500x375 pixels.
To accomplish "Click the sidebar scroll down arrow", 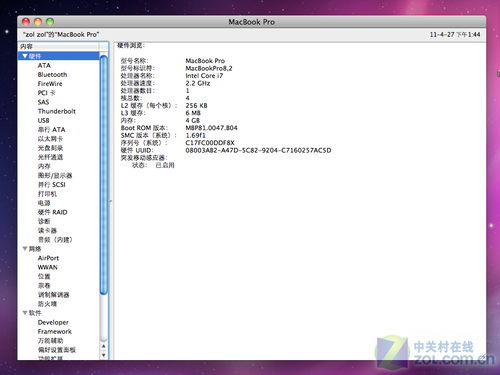I will [104, 355].
